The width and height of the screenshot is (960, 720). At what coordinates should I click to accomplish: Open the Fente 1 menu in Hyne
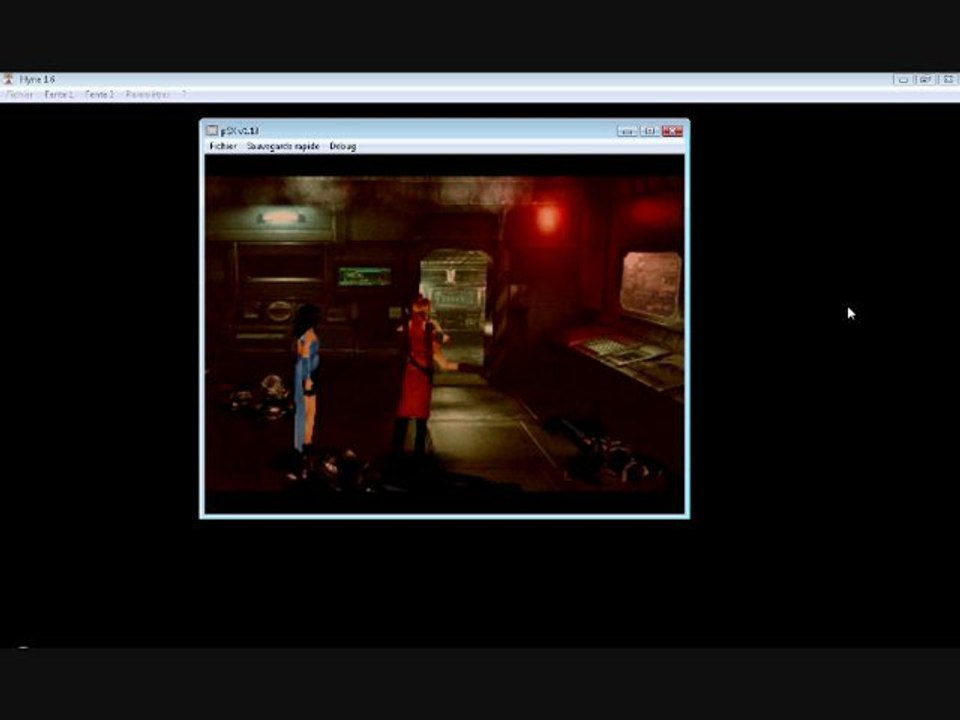pos(59,94)
